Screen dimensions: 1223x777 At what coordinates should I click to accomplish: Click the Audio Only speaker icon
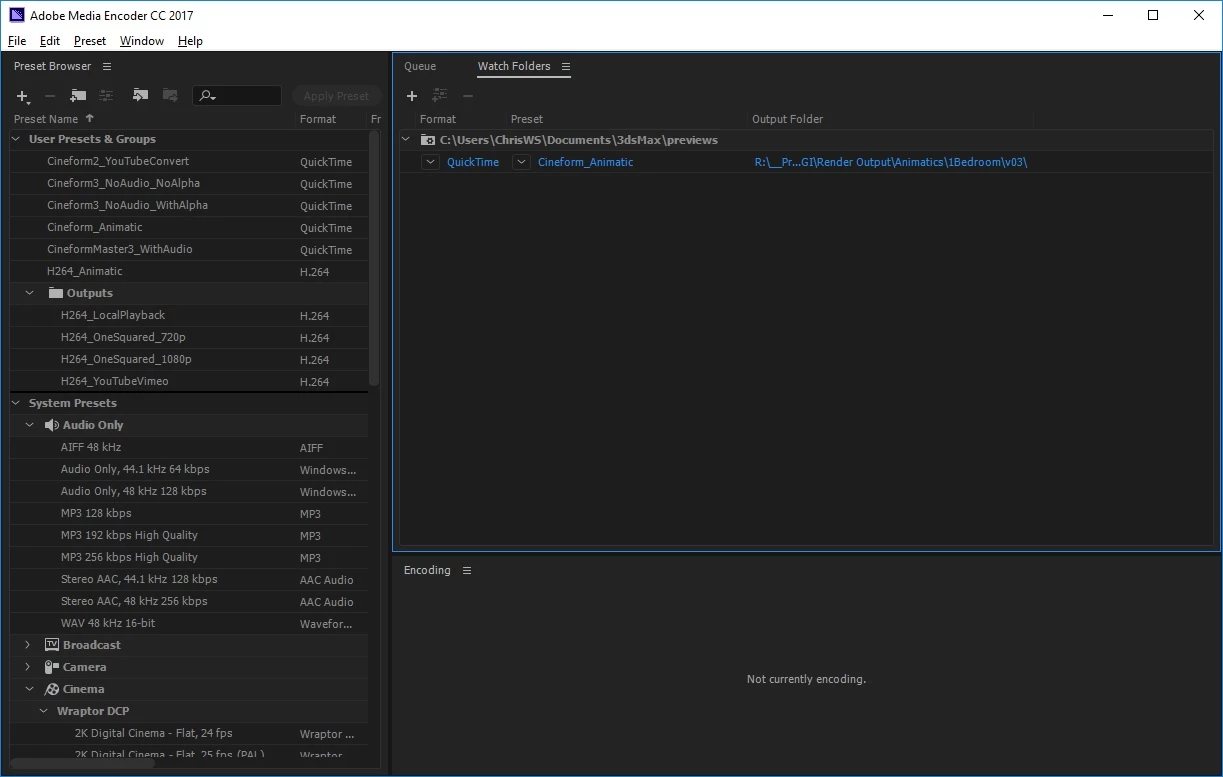pos(52,425)
